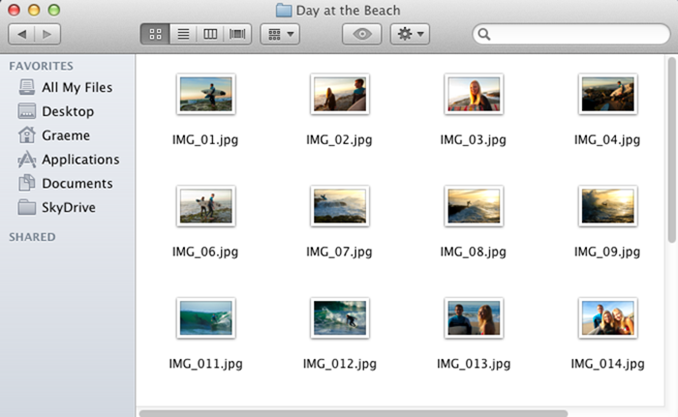Open the item arrangement dropdown

(x=279, y=34)
